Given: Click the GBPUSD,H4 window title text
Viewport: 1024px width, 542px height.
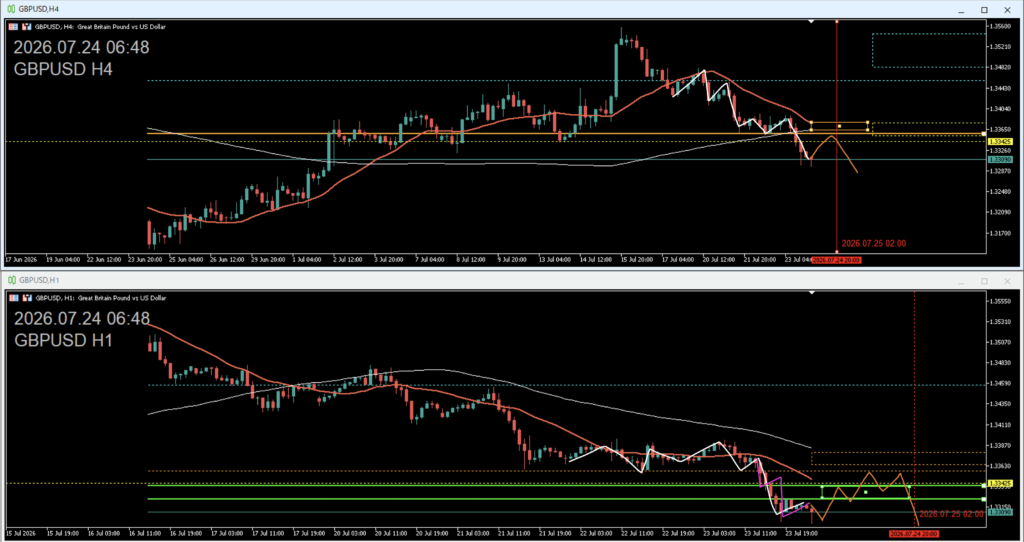Looking at the screenshot, I should 39,9.
